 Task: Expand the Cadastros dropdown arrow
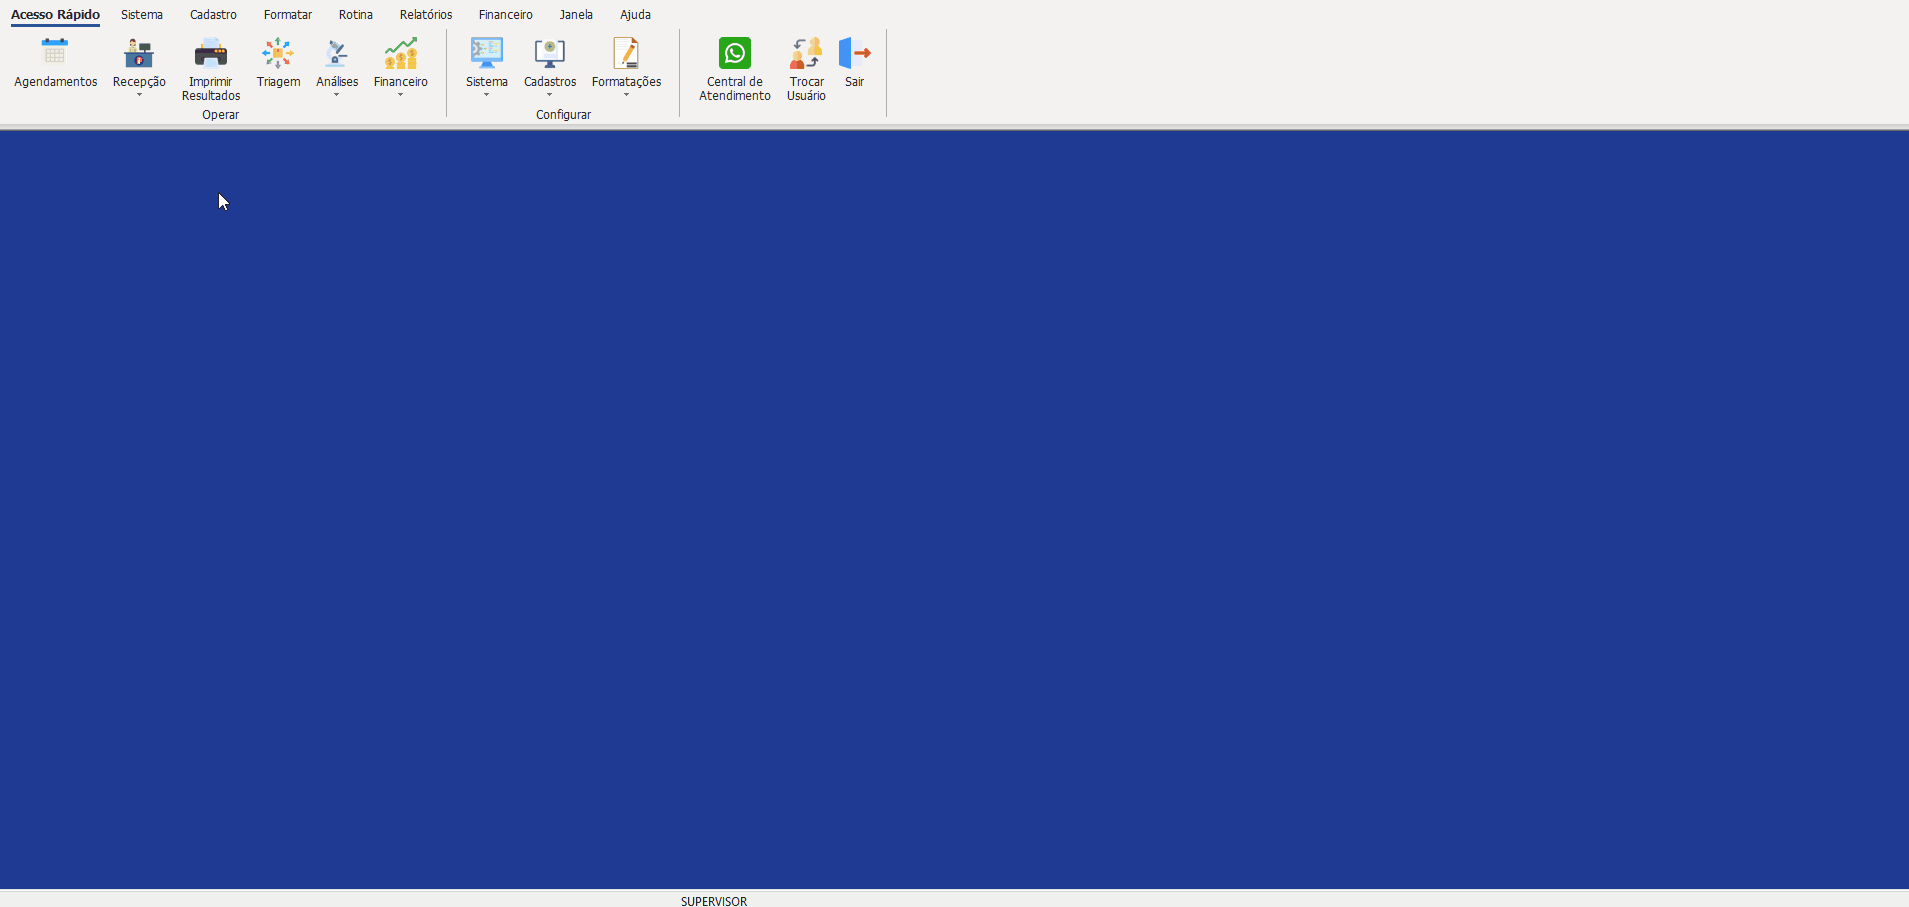click(x=550, y=96)
